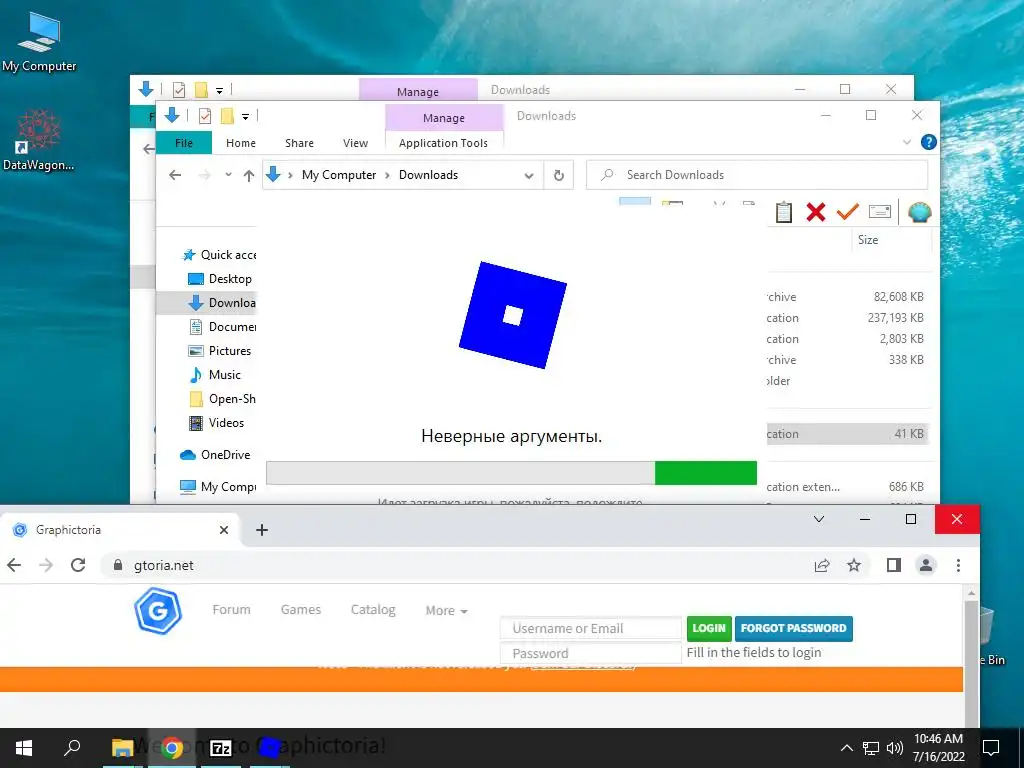This screenshot has width=1024, height=768.
Task: Click the Paste clipboard toolbar icon in Explorer
Action: (784, 212)
